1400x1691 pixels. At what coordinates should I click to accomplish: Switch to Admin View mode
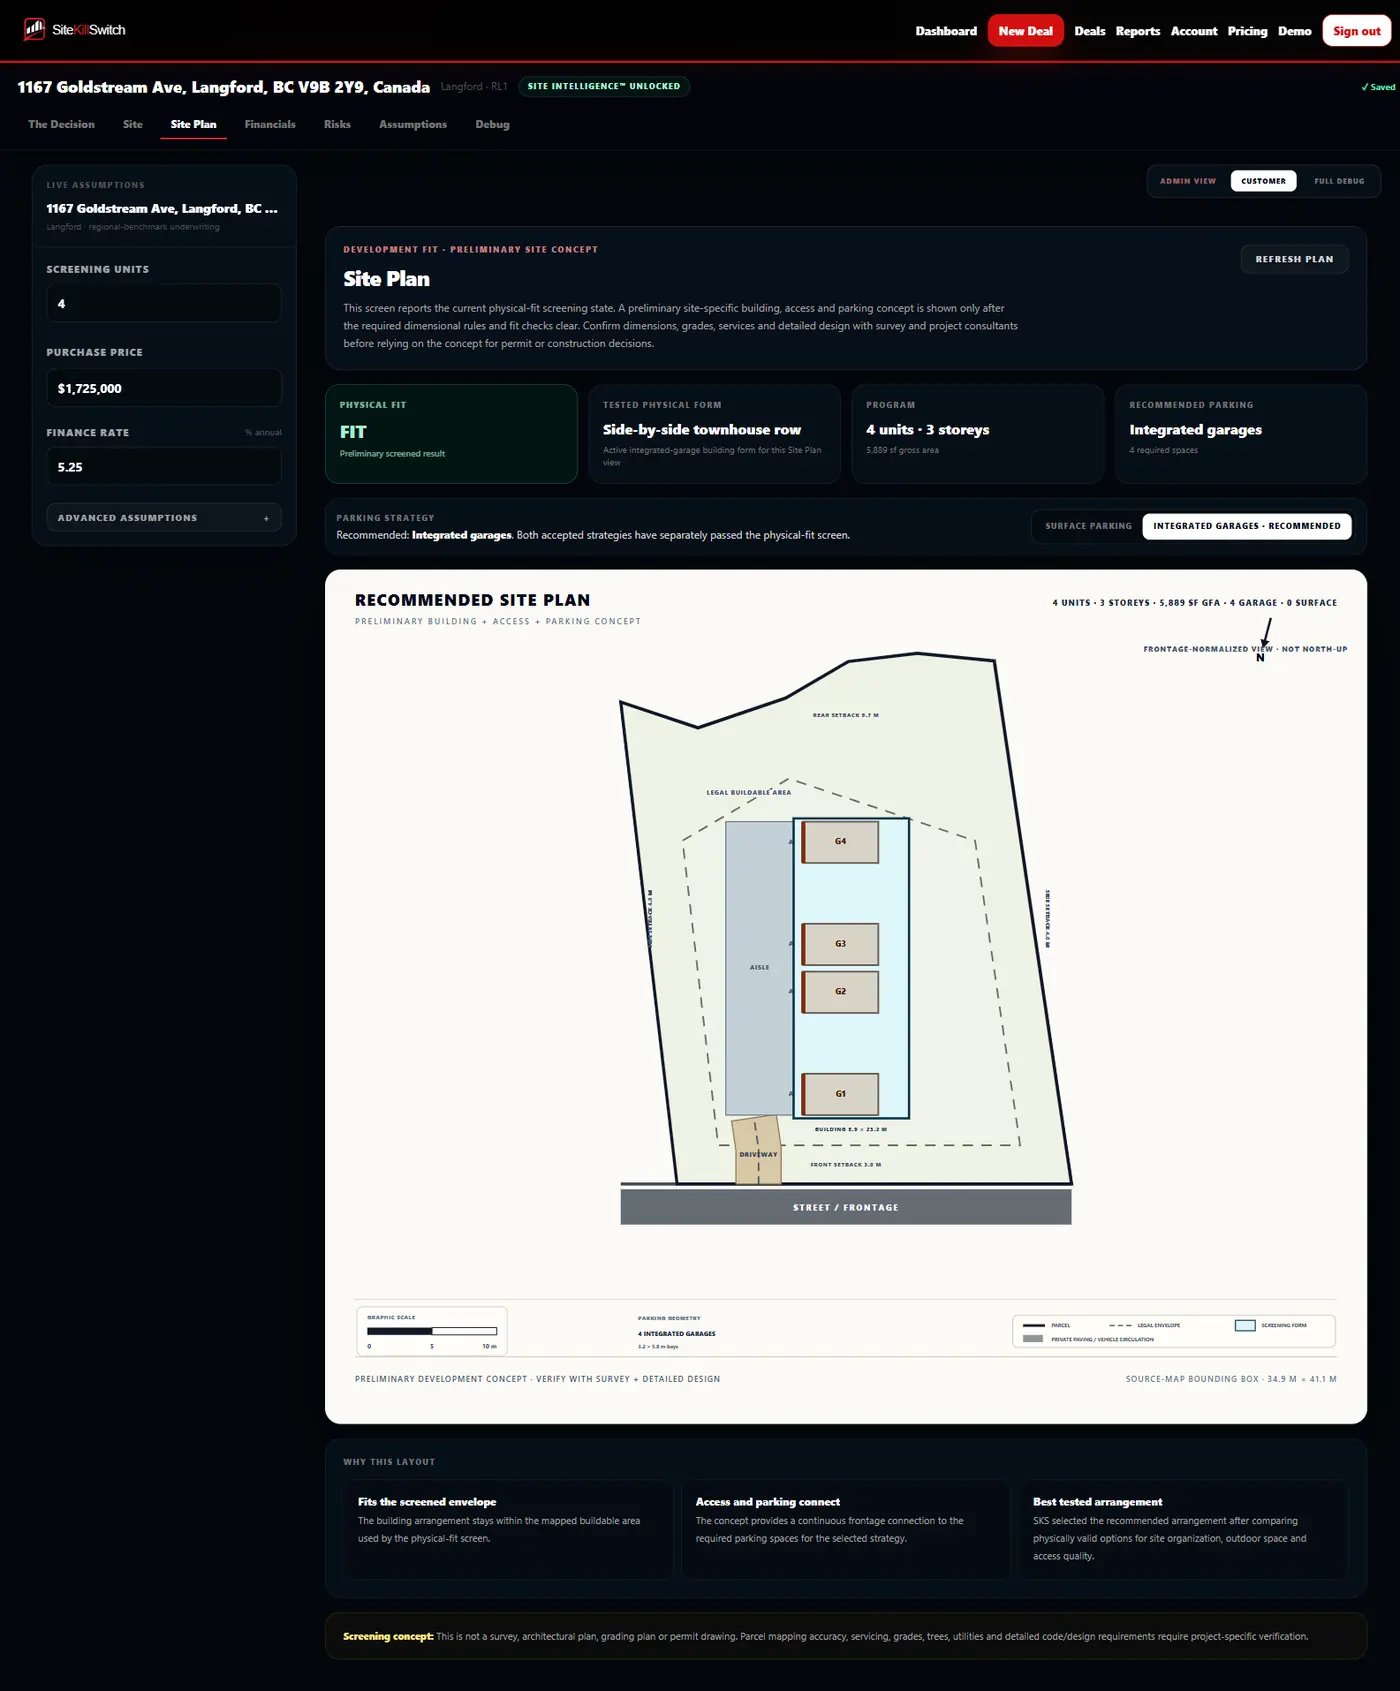pyautogui.click(x=1188, y=181)
